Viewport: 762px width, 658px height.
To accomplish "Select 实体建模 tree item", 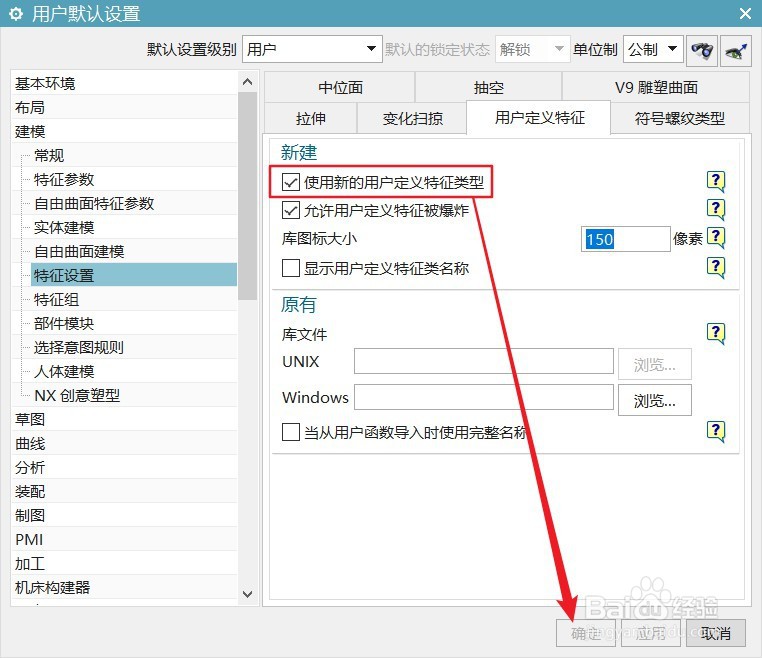I will pos(134,227).
